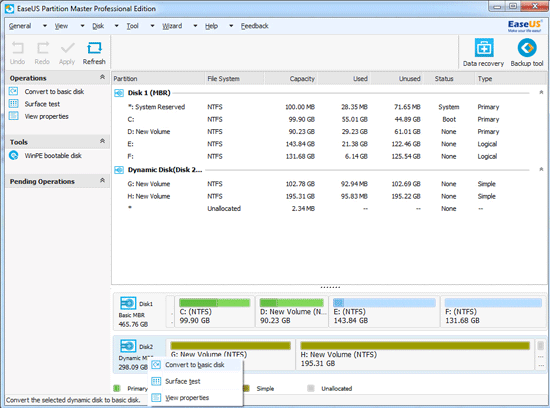Viewport: 550px width, 408px height.
Task: Click the app icon in the title bar
Action: pyautogui.click(x=9, y=8)
